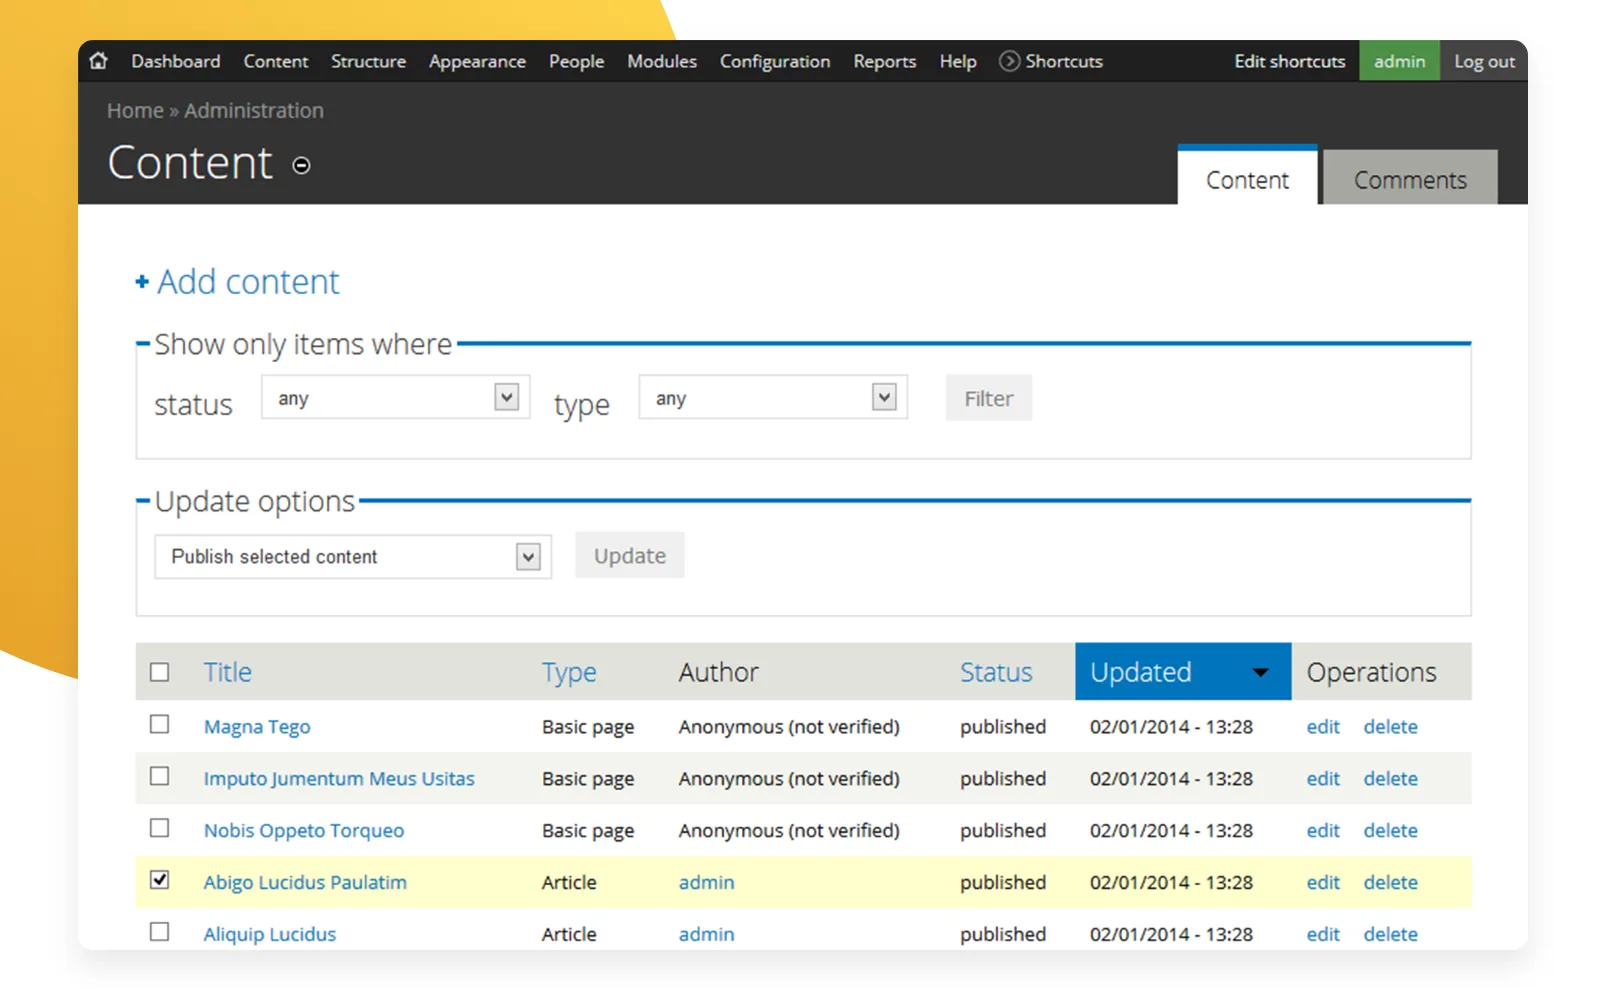Delete Abigo Lucidus Paulatim
1605x990 pixels.
coord(1390,883)
